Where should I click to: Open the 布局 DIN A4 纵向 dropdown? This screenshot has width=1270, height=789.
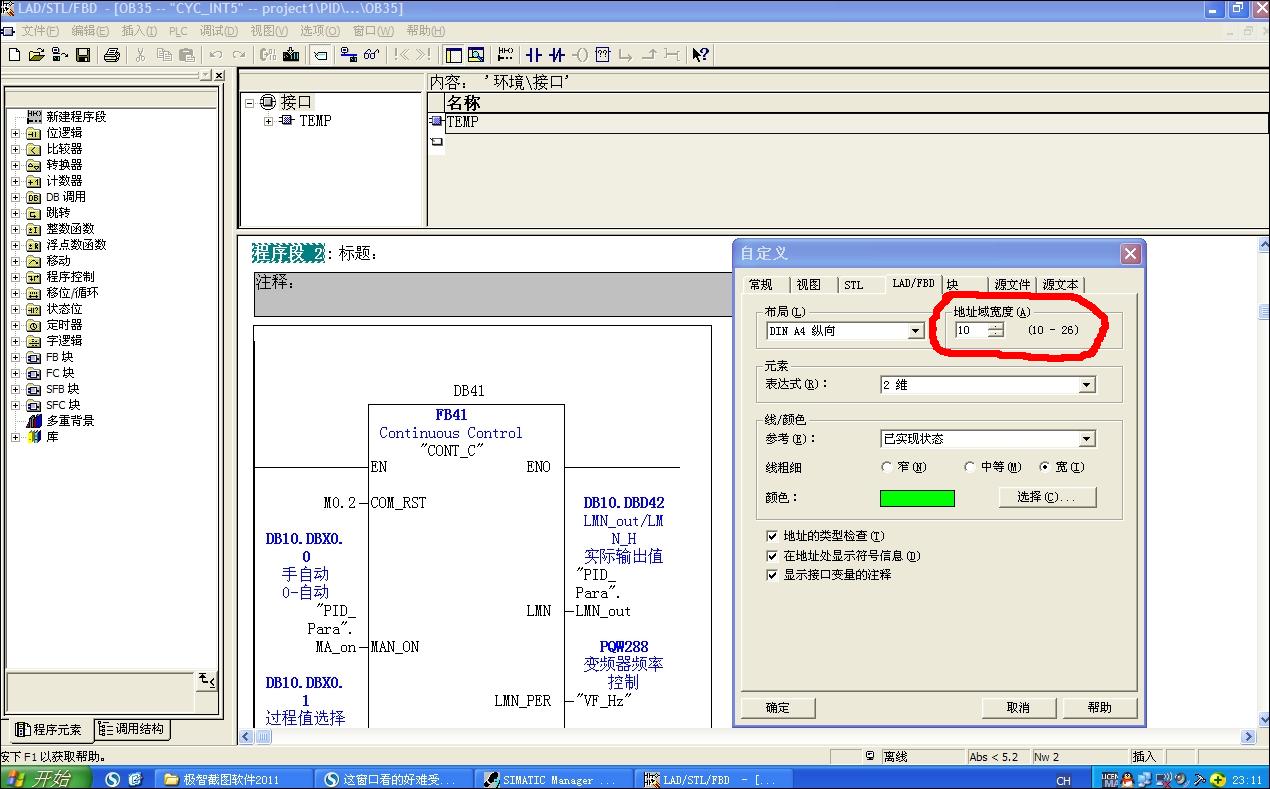pyautogui.click(x=915, y=331)
